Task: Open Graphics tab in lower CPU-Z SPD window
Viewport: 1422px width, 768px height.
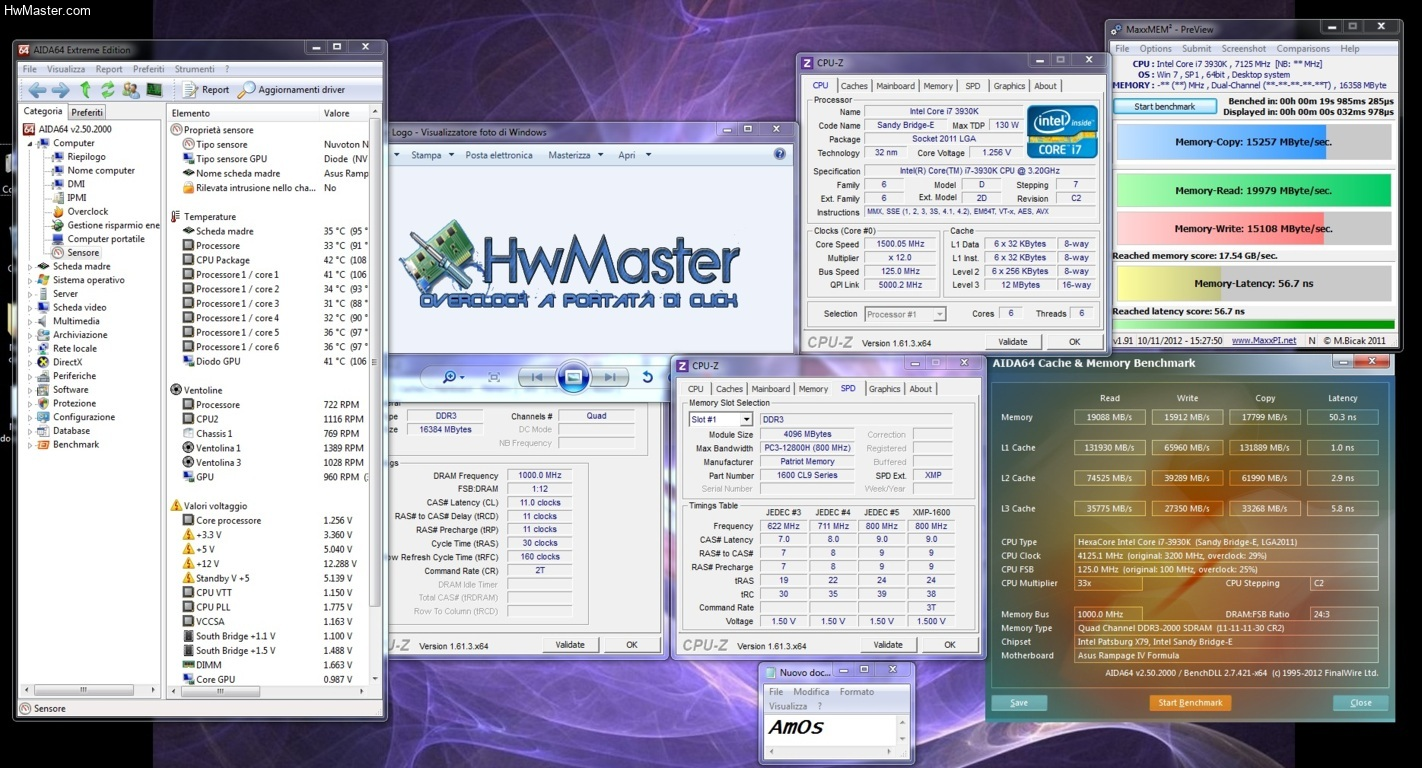Action: [884, 389]
